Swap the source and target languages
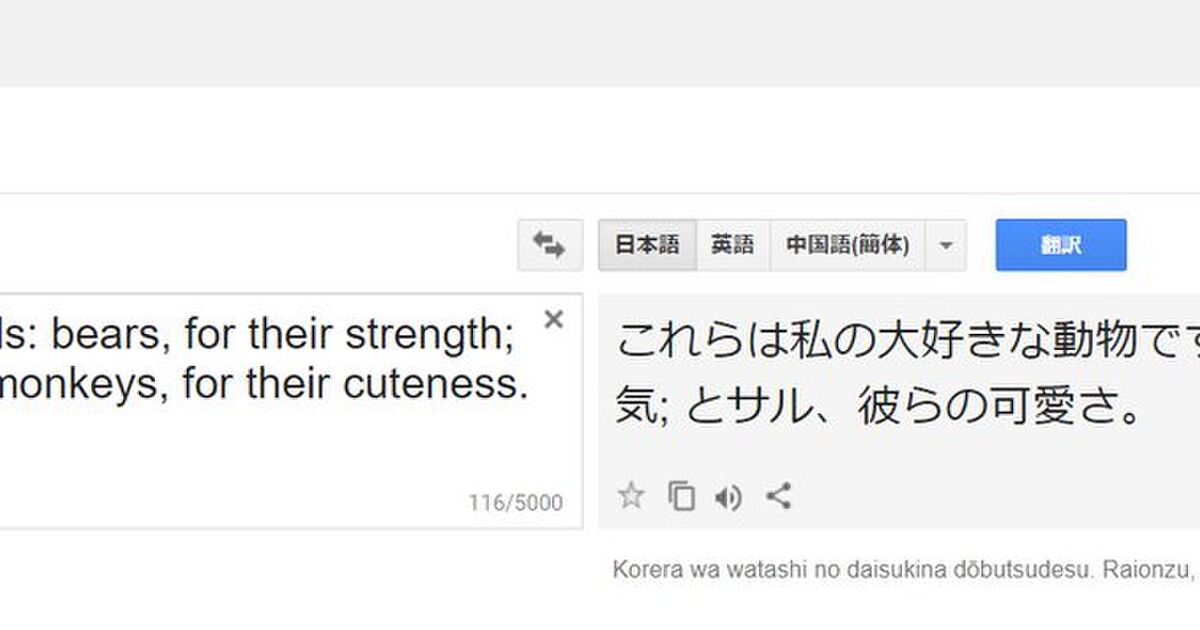 [x=549, y=245]
